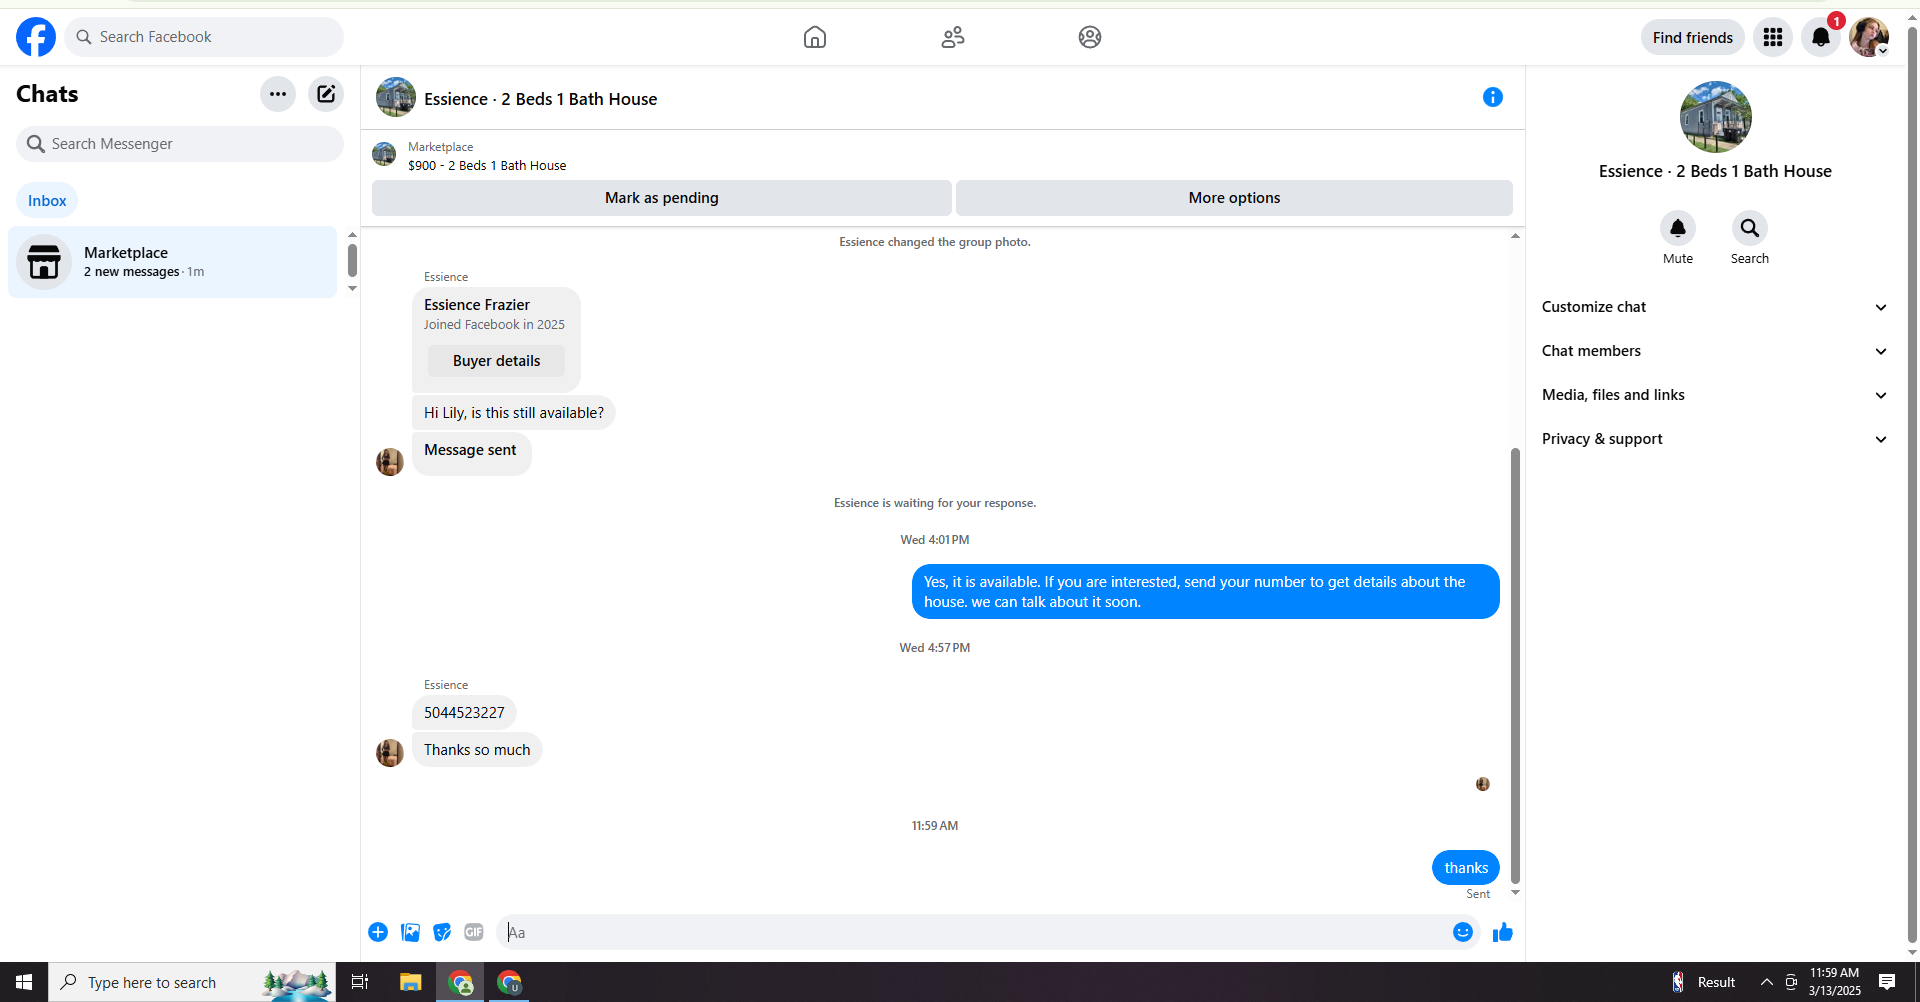Open the second Chrome taskbar icon
The width and height of the screenshot is (1920, 1002).
[x=509, y=982]
